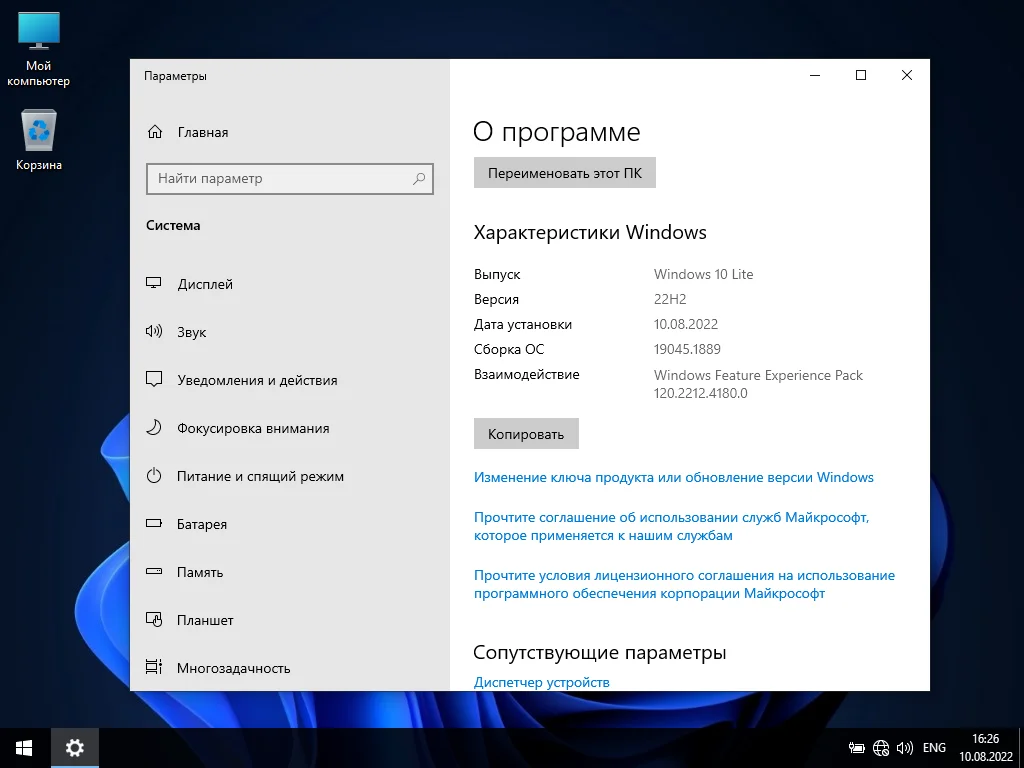Image resolution: width=1024 pixels, height=768 pixels.
Task: Click the Копировать button
Action: tap(526, 434)
